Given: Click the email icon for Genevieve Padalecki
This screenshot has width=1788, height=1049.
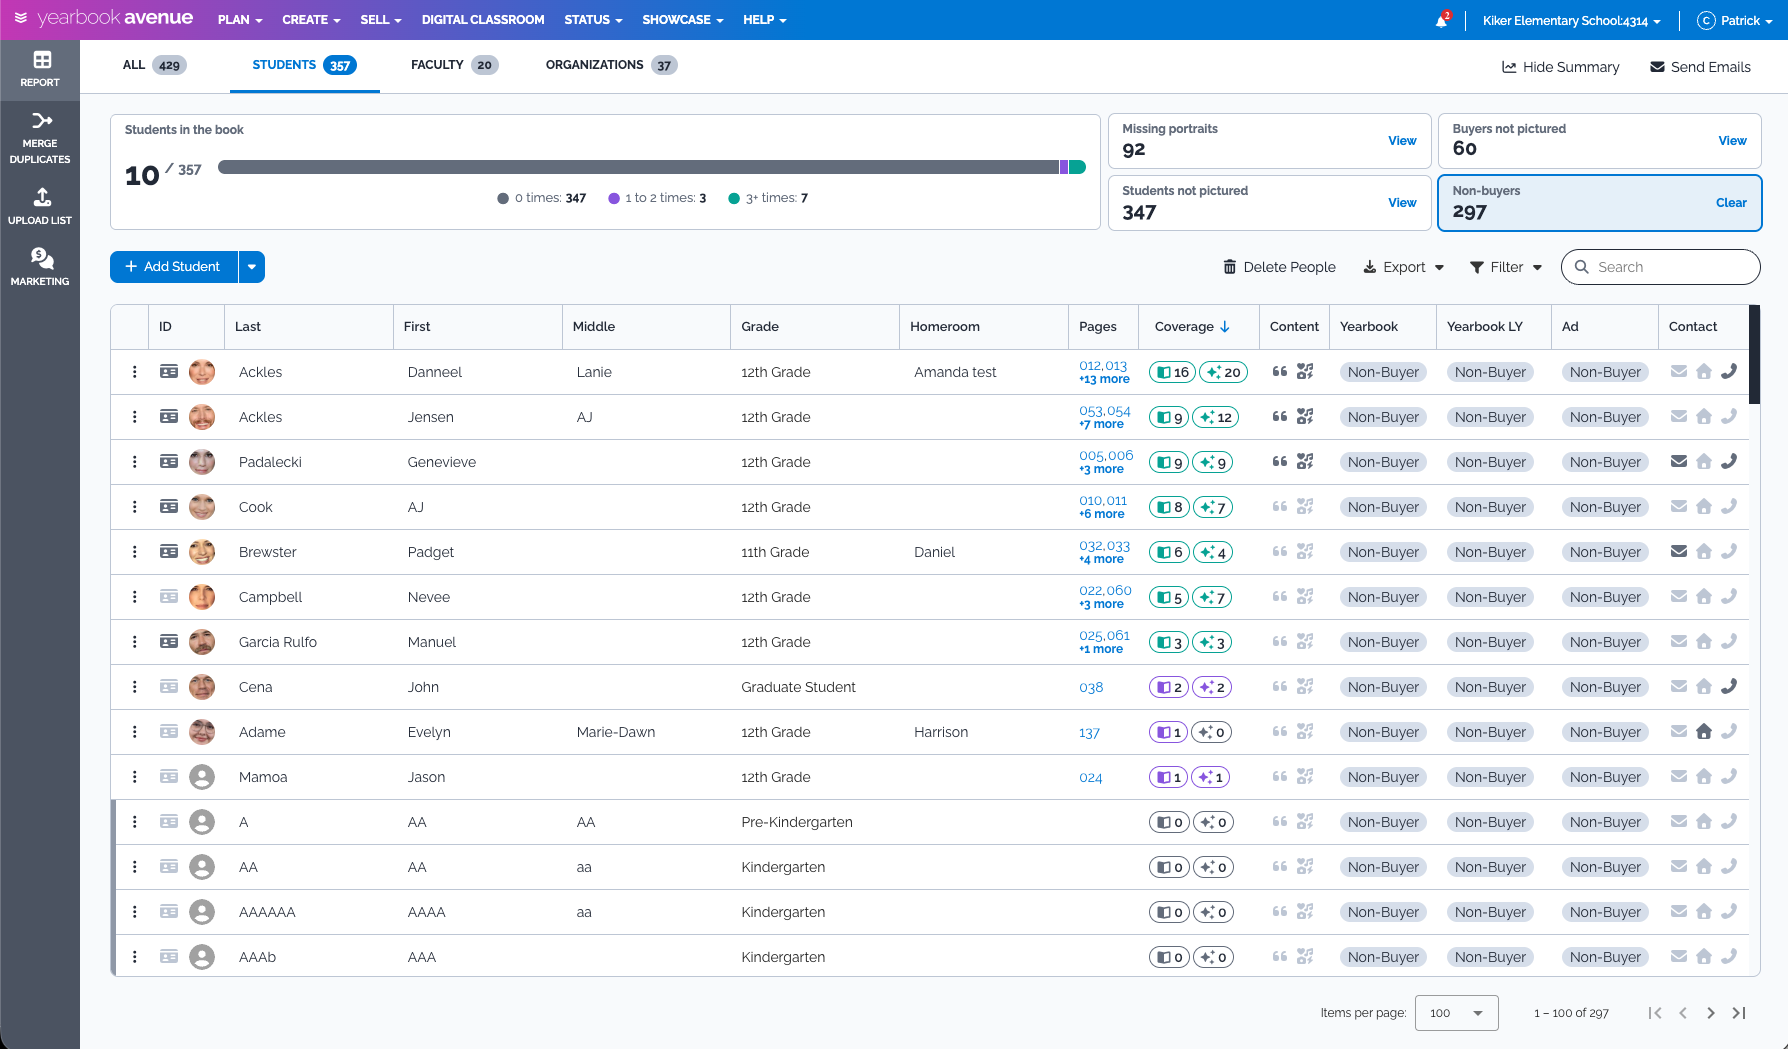Looking at the screenshot, I should (x=1679, y=461).
